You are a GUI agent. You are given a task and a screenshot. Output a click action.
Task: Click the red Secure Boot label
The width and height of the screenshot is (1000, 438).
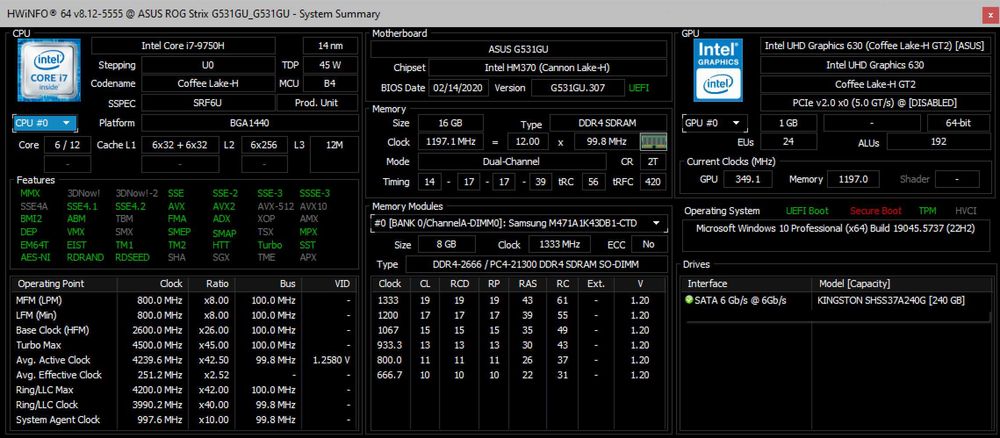click(874, 211)
